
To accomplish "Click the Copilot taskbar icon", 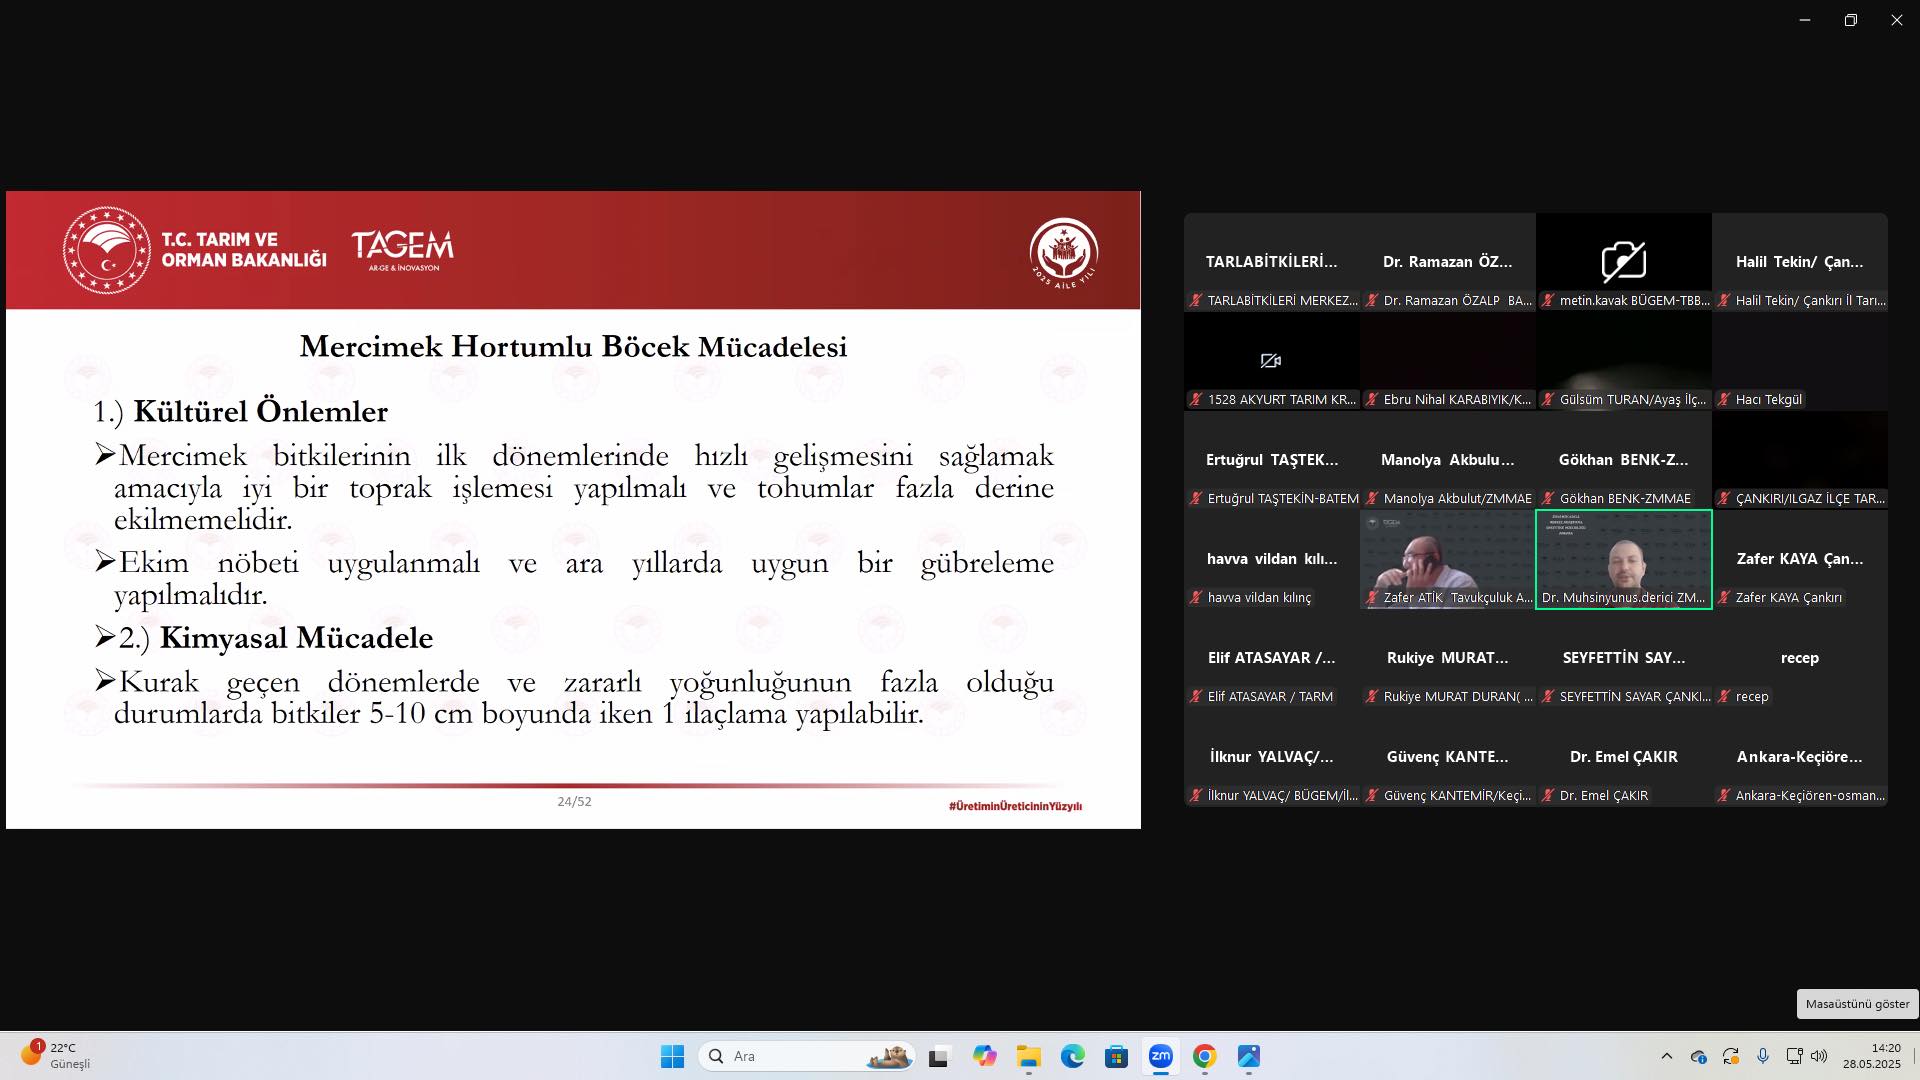I will point(984,1056).
